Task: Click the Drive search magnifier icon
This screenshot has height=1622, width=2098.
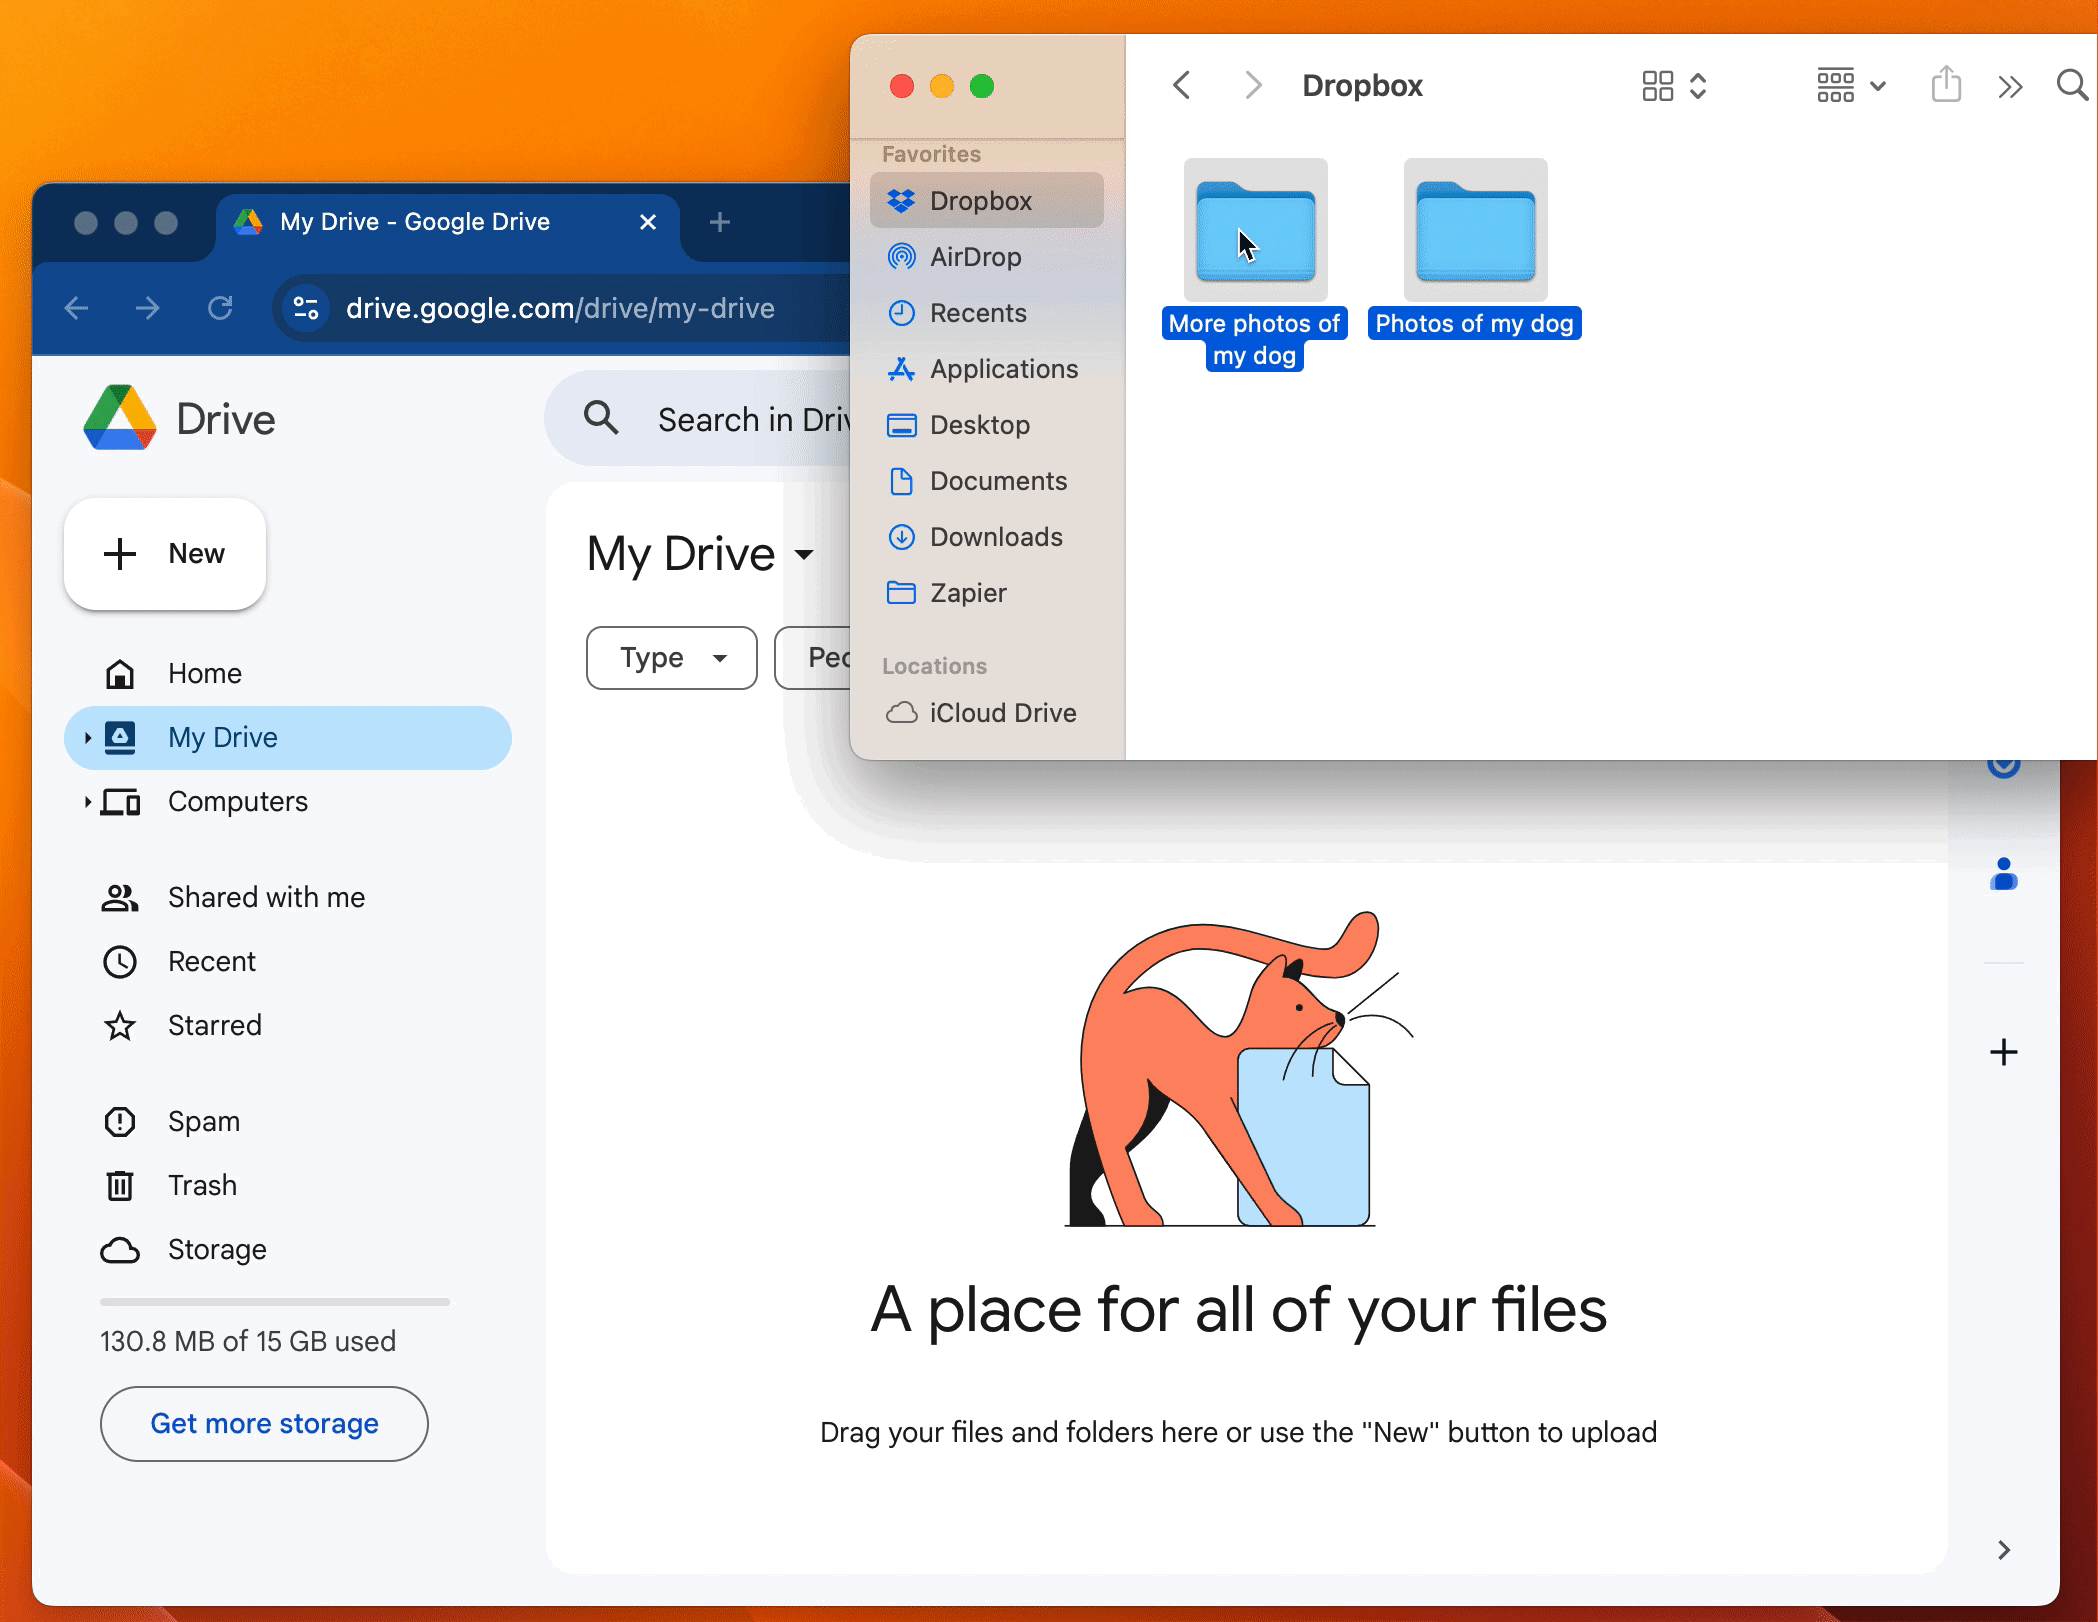Action: click(x=601, y=418)
